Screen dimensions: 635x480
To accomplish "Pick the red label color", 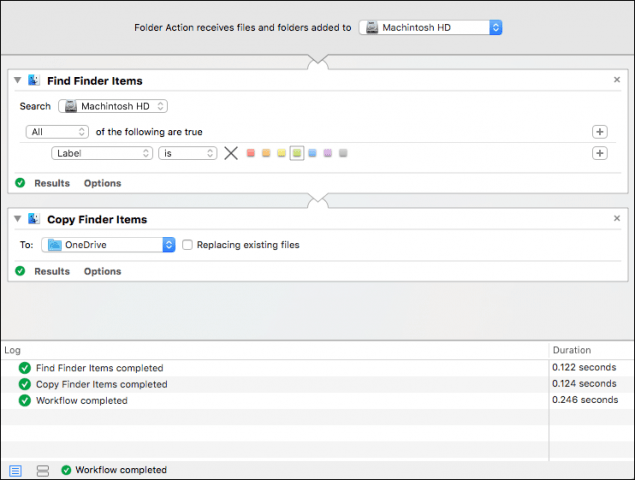I will coord(251,153).
